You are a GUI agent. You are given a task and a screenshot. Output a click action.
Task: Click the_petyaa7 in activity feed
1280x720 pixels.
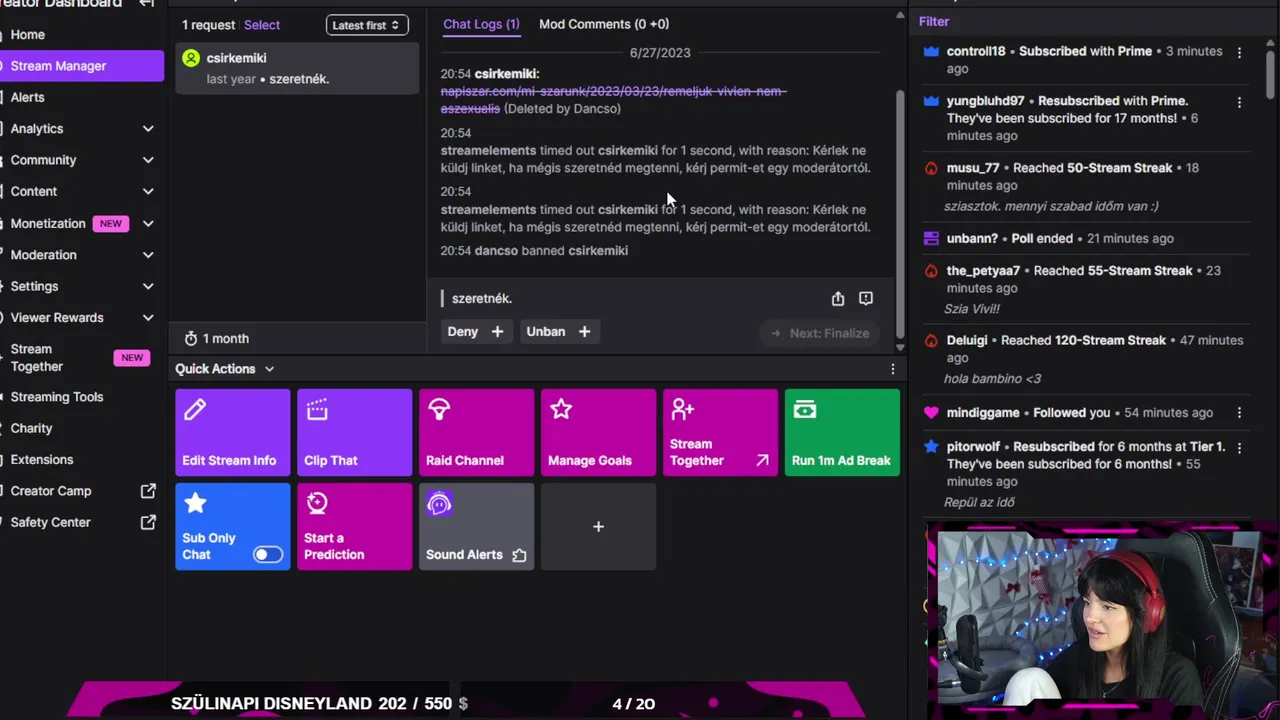pos(984,271)
